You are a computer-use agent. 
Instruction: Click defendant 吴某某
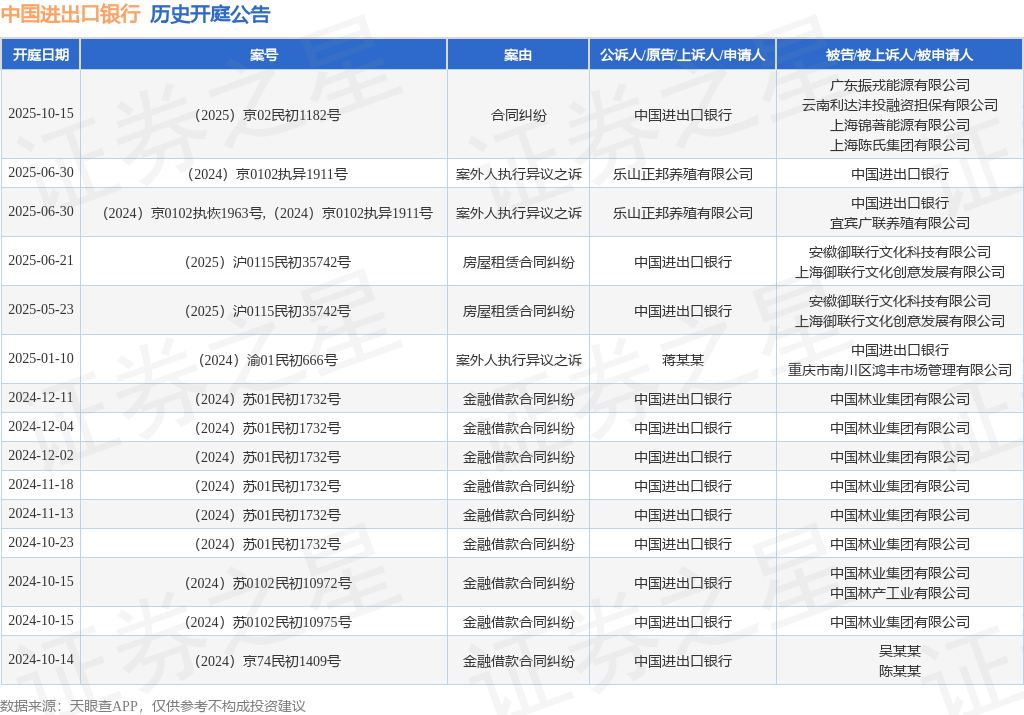[x=900, y=651]
